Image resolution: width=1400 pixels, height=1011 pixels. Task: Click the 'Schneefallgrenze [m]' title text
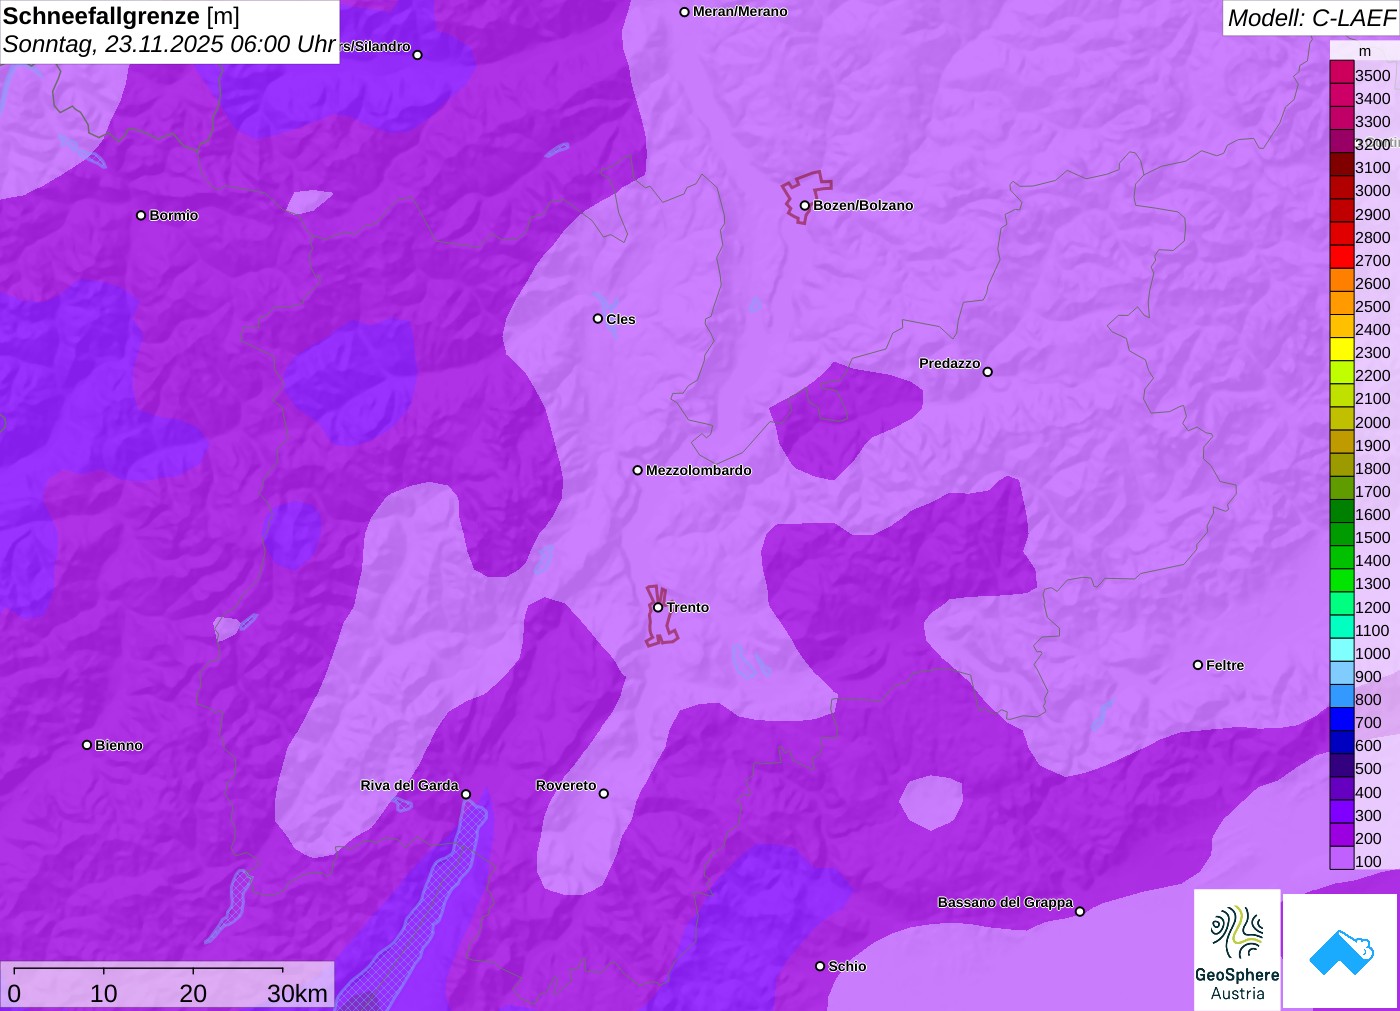click(121, 16)
